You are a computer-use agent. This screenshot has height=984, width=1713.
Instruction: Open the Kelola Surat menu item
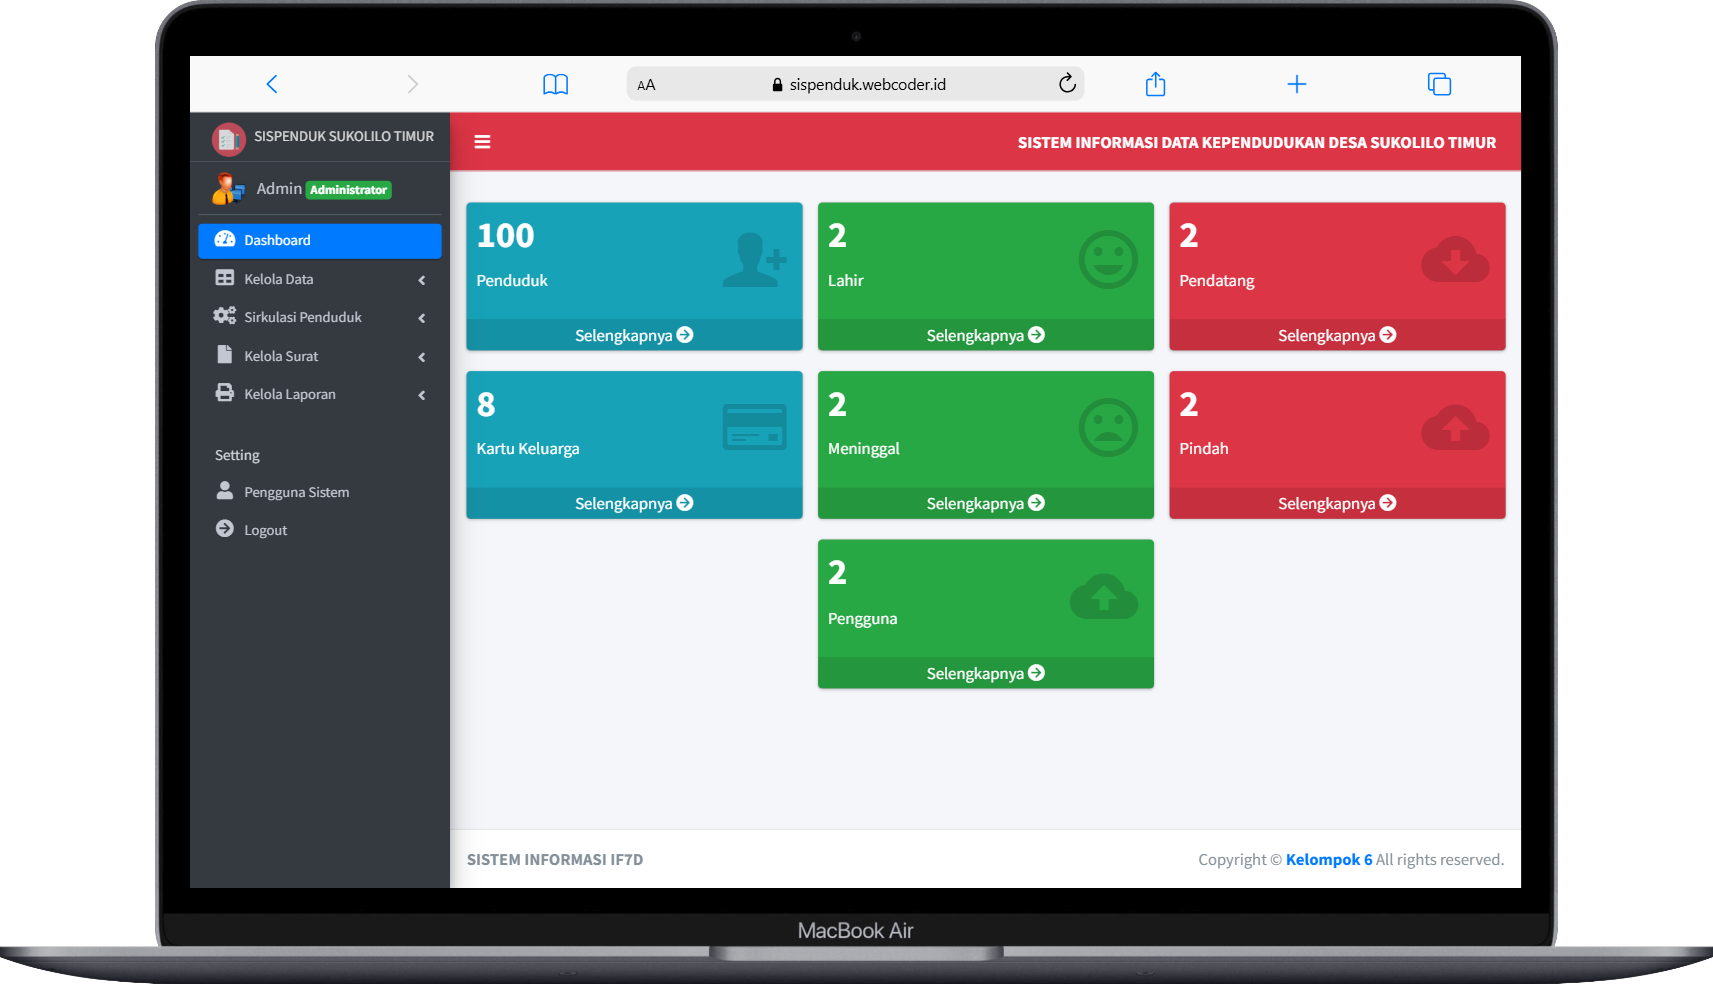click(320, 356)
